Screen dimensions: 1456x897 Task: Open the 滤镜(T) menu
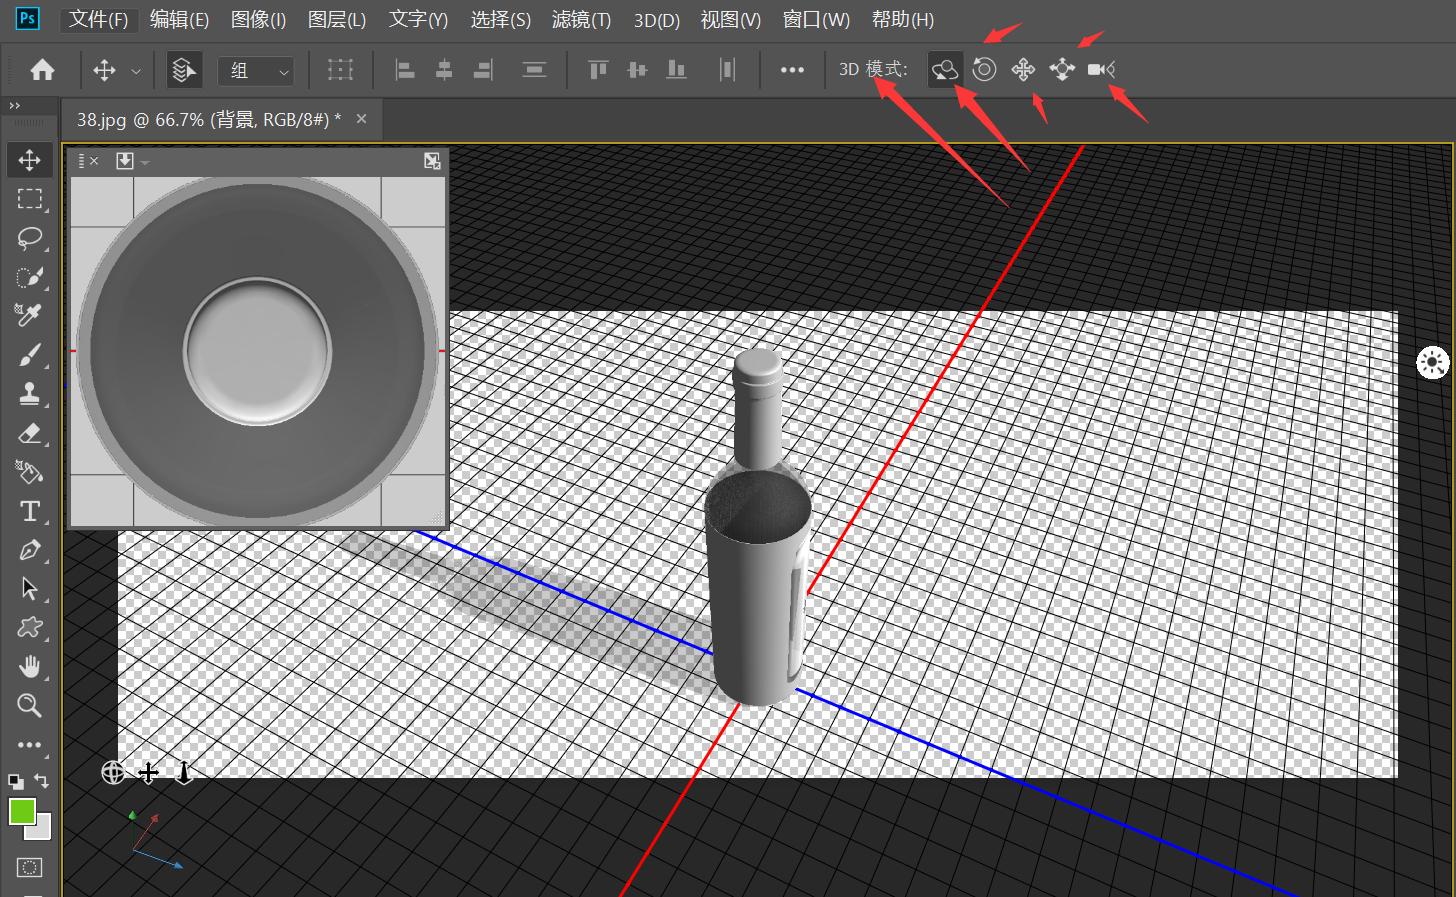coord(581,20)
